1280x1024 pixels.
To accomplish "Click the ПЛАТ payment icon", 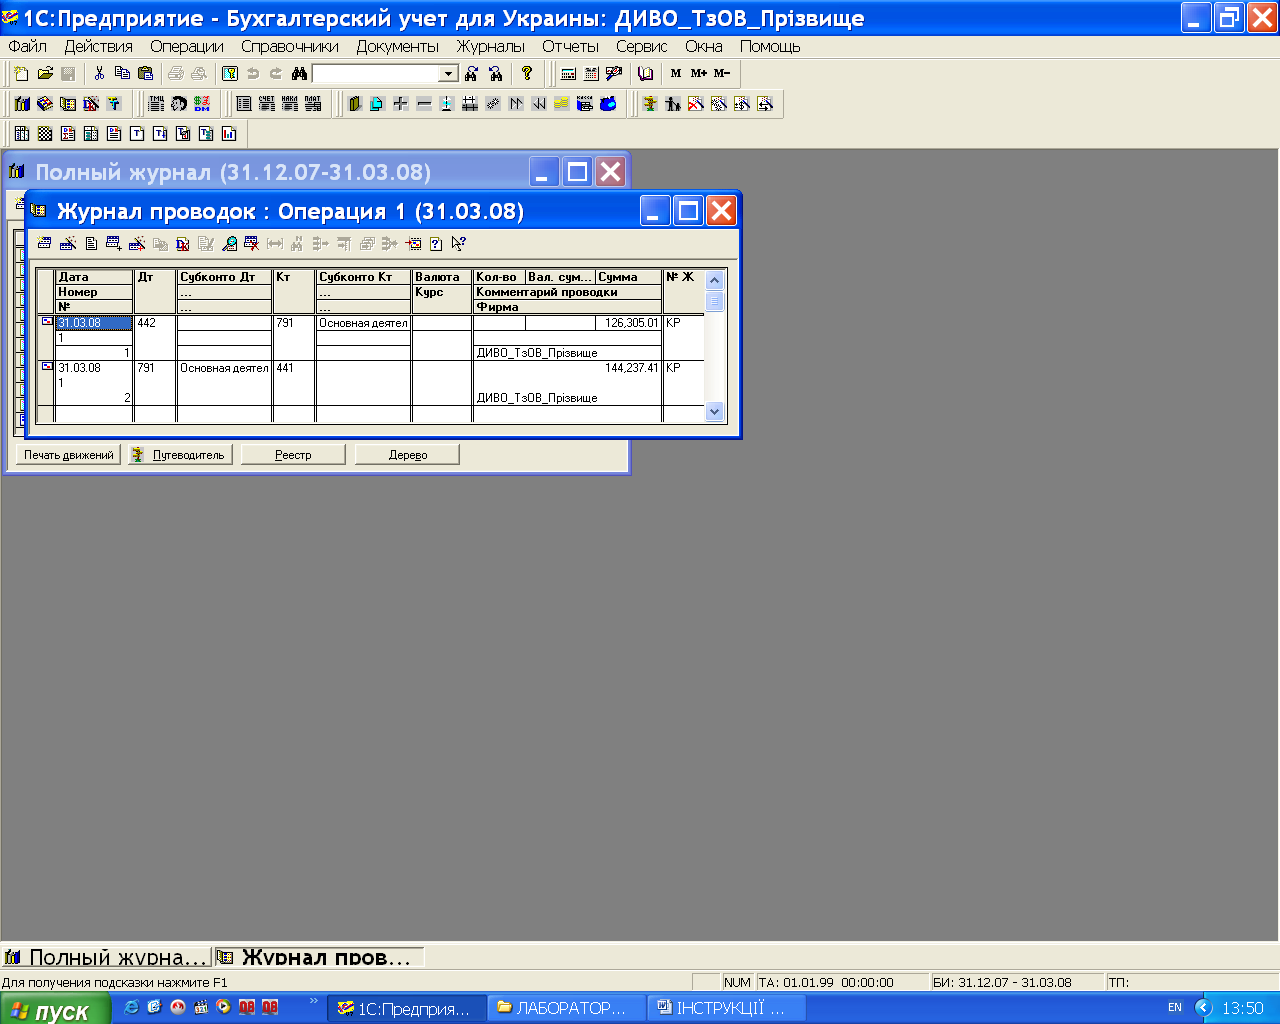I will [313, 103].
